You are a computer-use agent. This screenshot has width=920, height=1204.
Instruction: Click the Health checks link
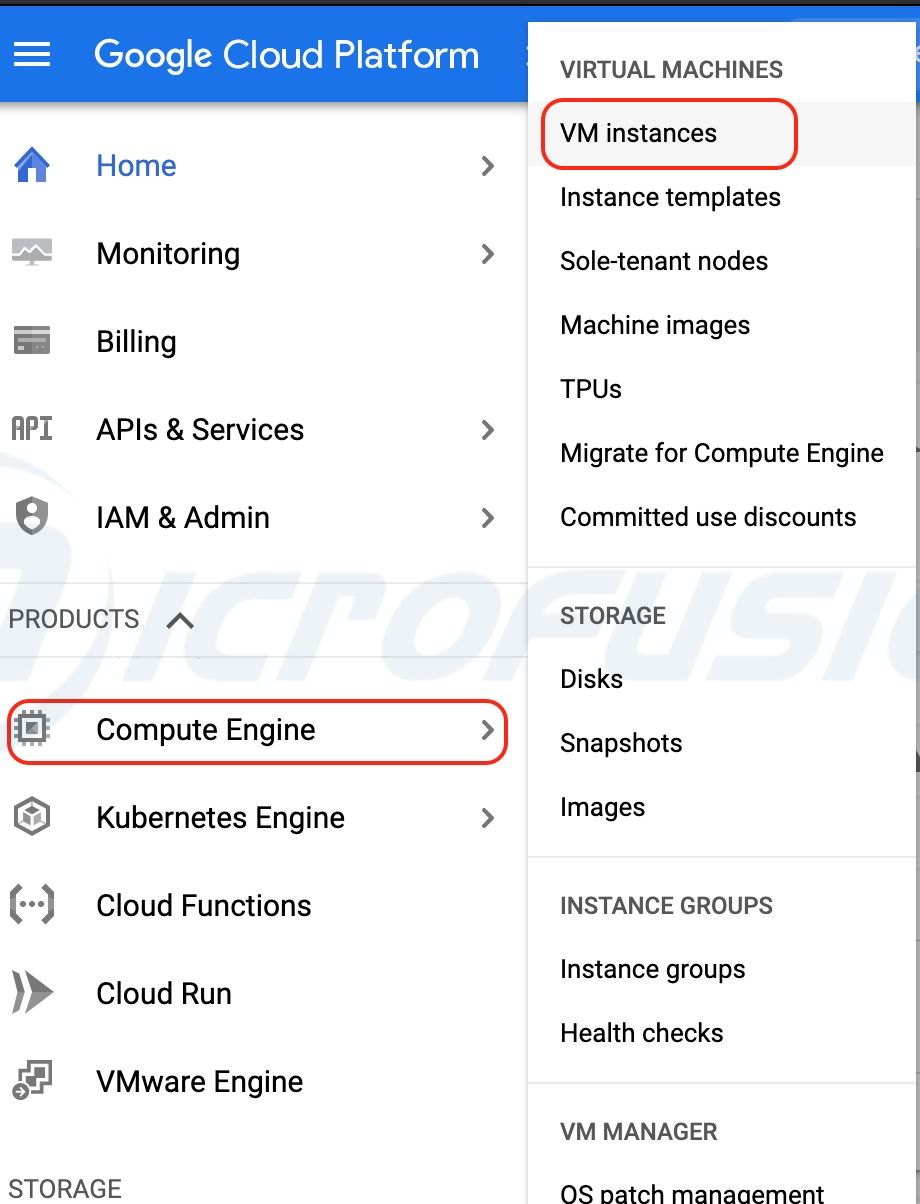(x=641, y=1033)
